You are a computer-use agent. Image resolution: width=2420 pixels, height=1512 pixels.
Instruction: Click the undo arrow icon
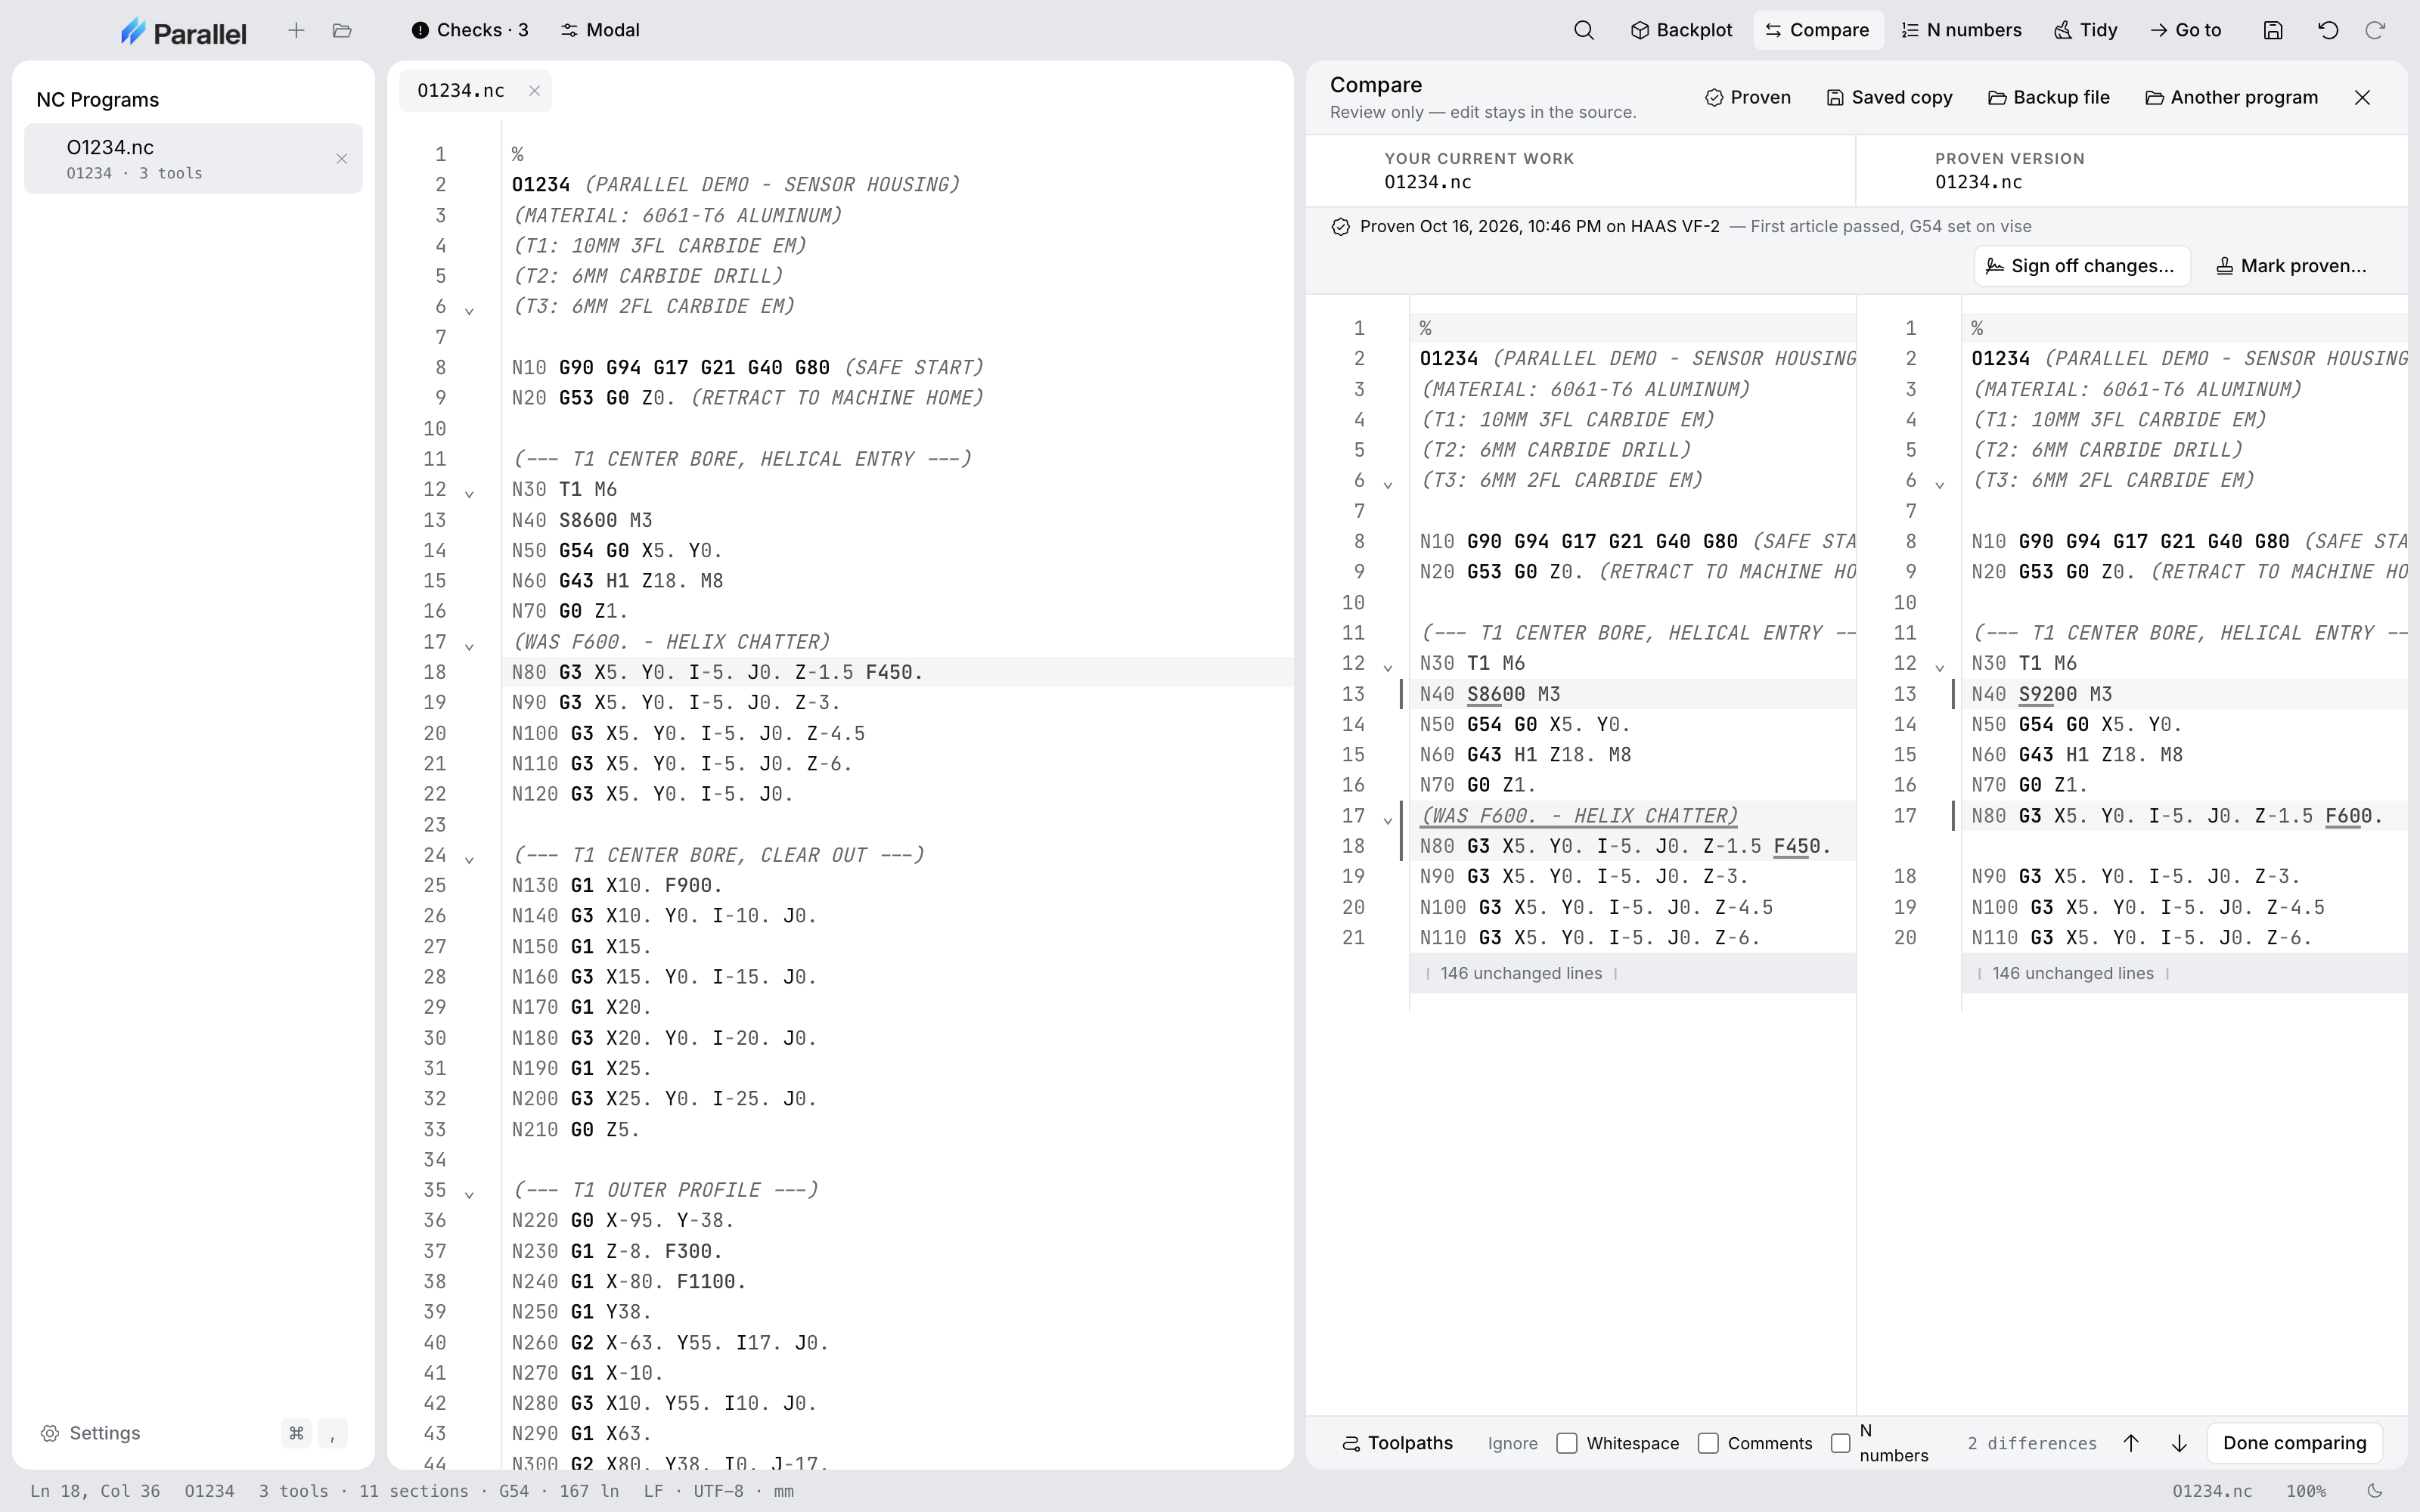tap(2328, 30)
